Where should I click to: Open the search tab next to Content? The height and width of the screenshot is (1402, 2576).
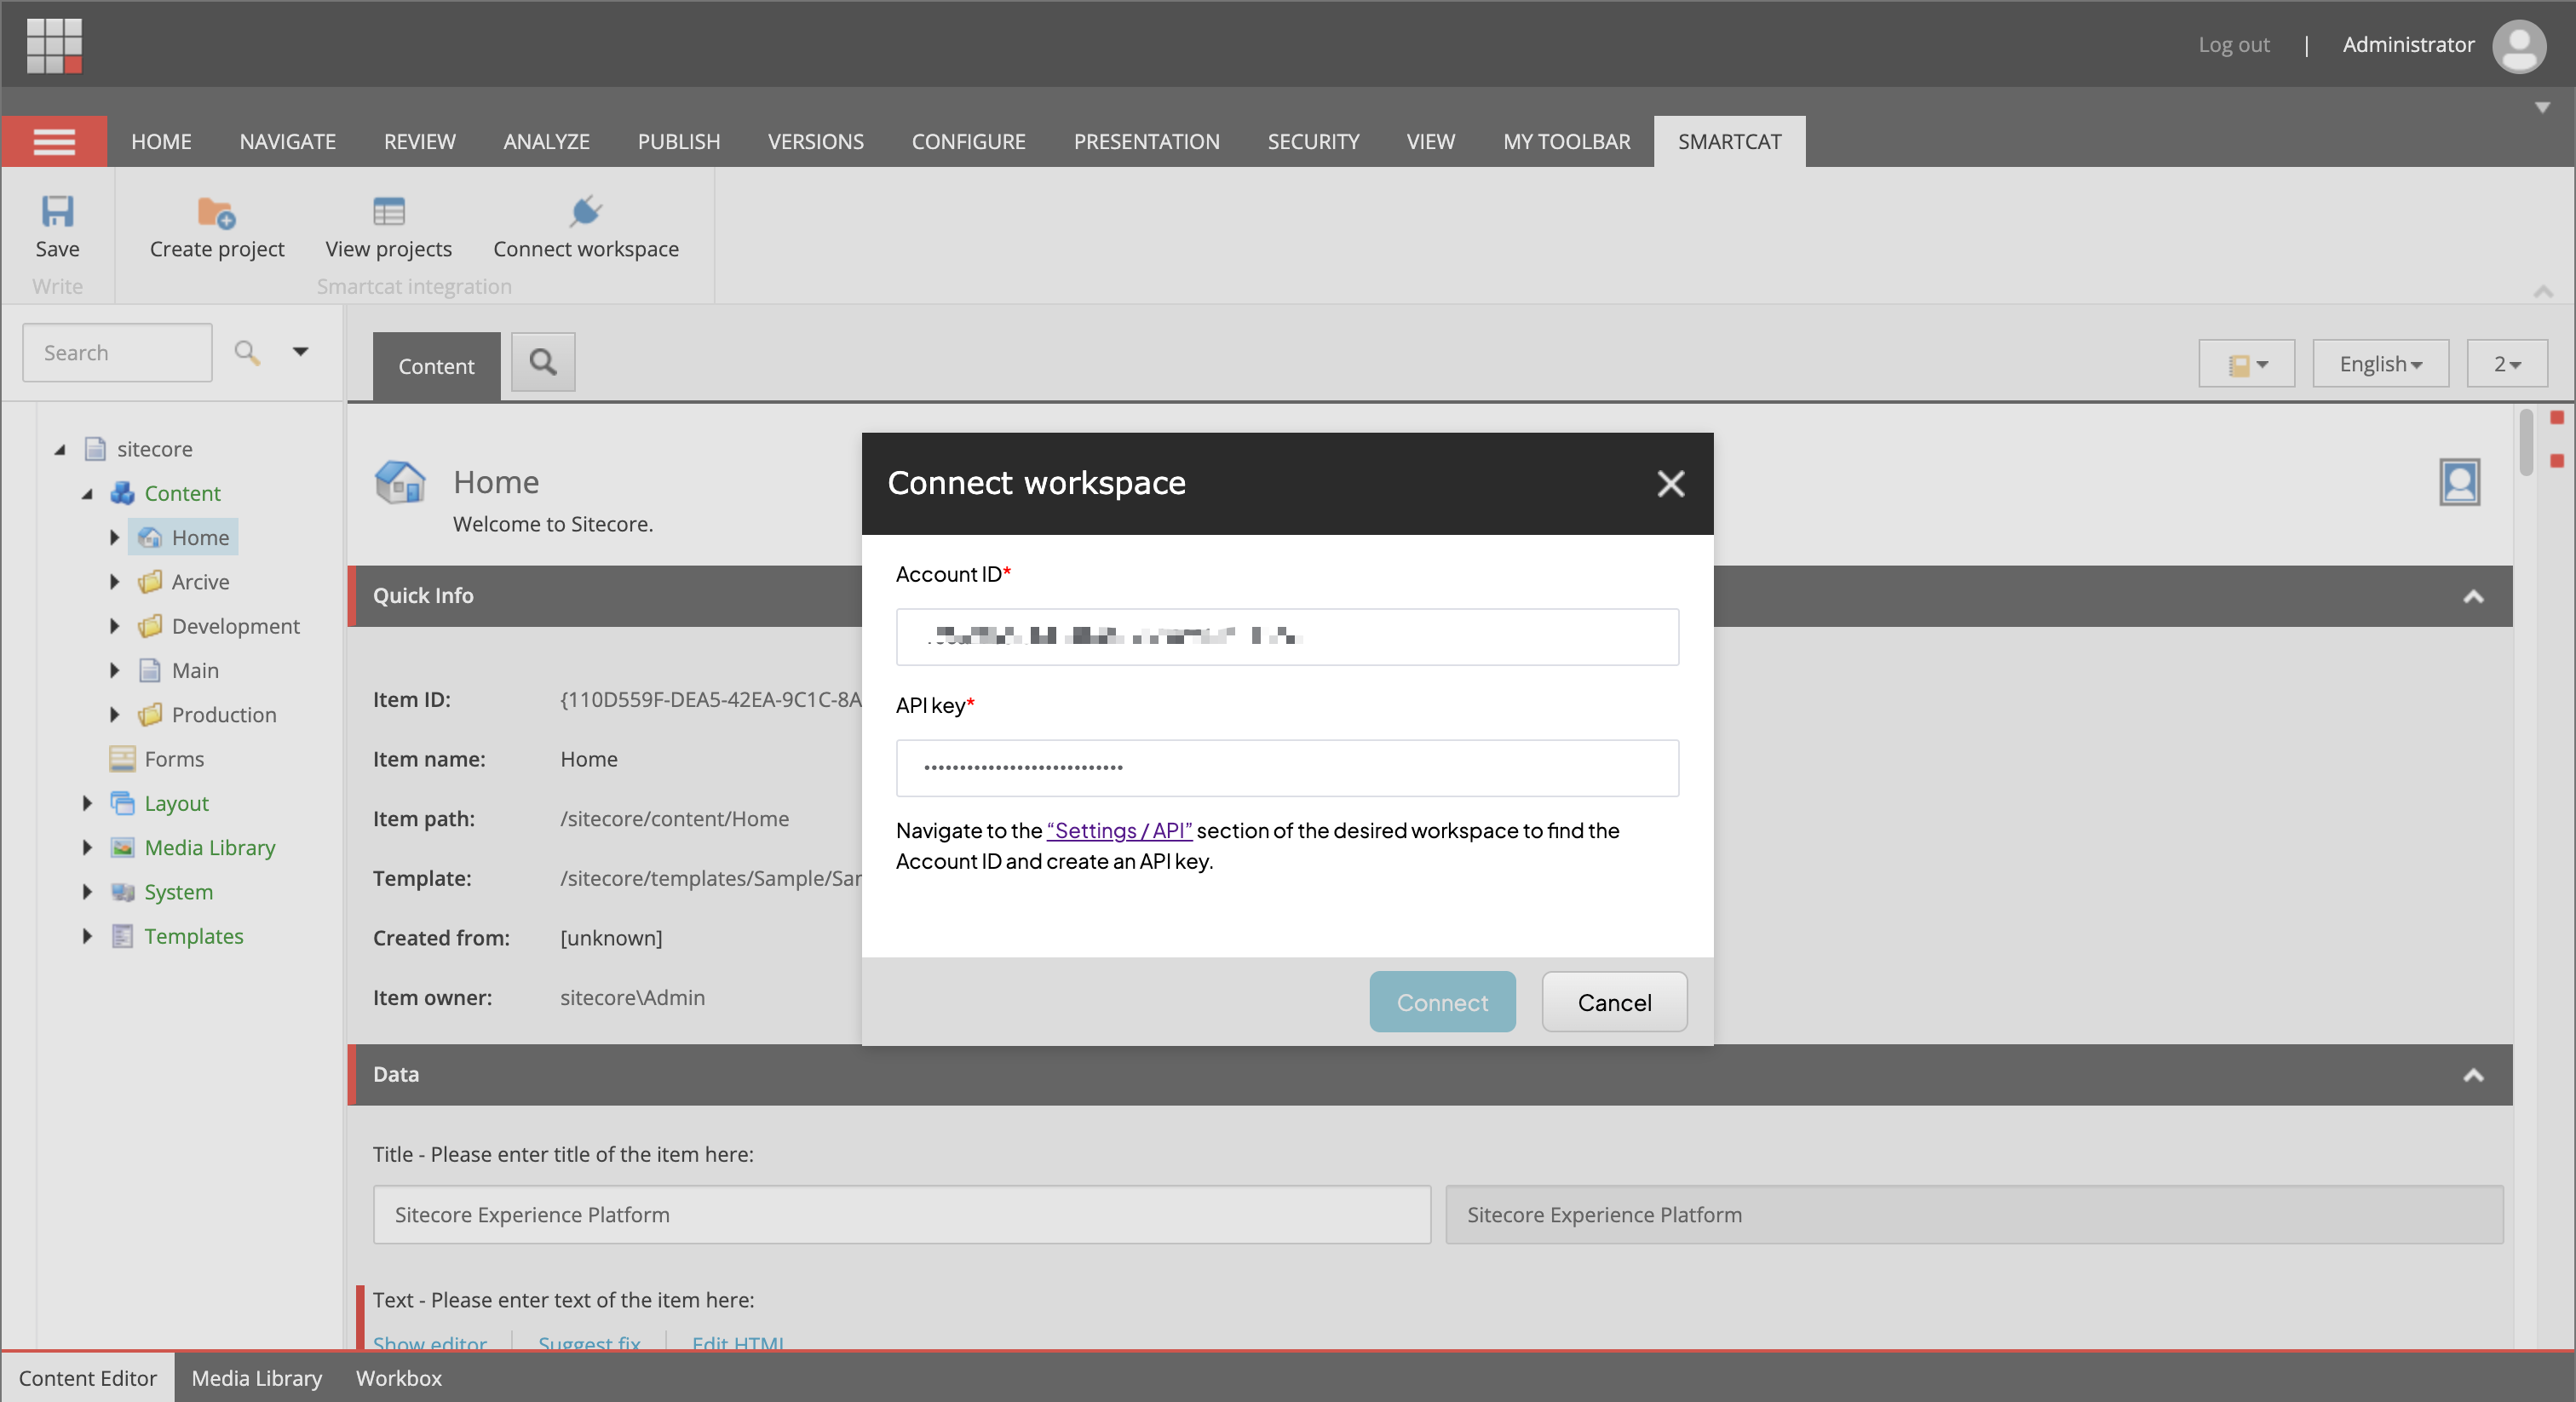click(x=543, y=362)
